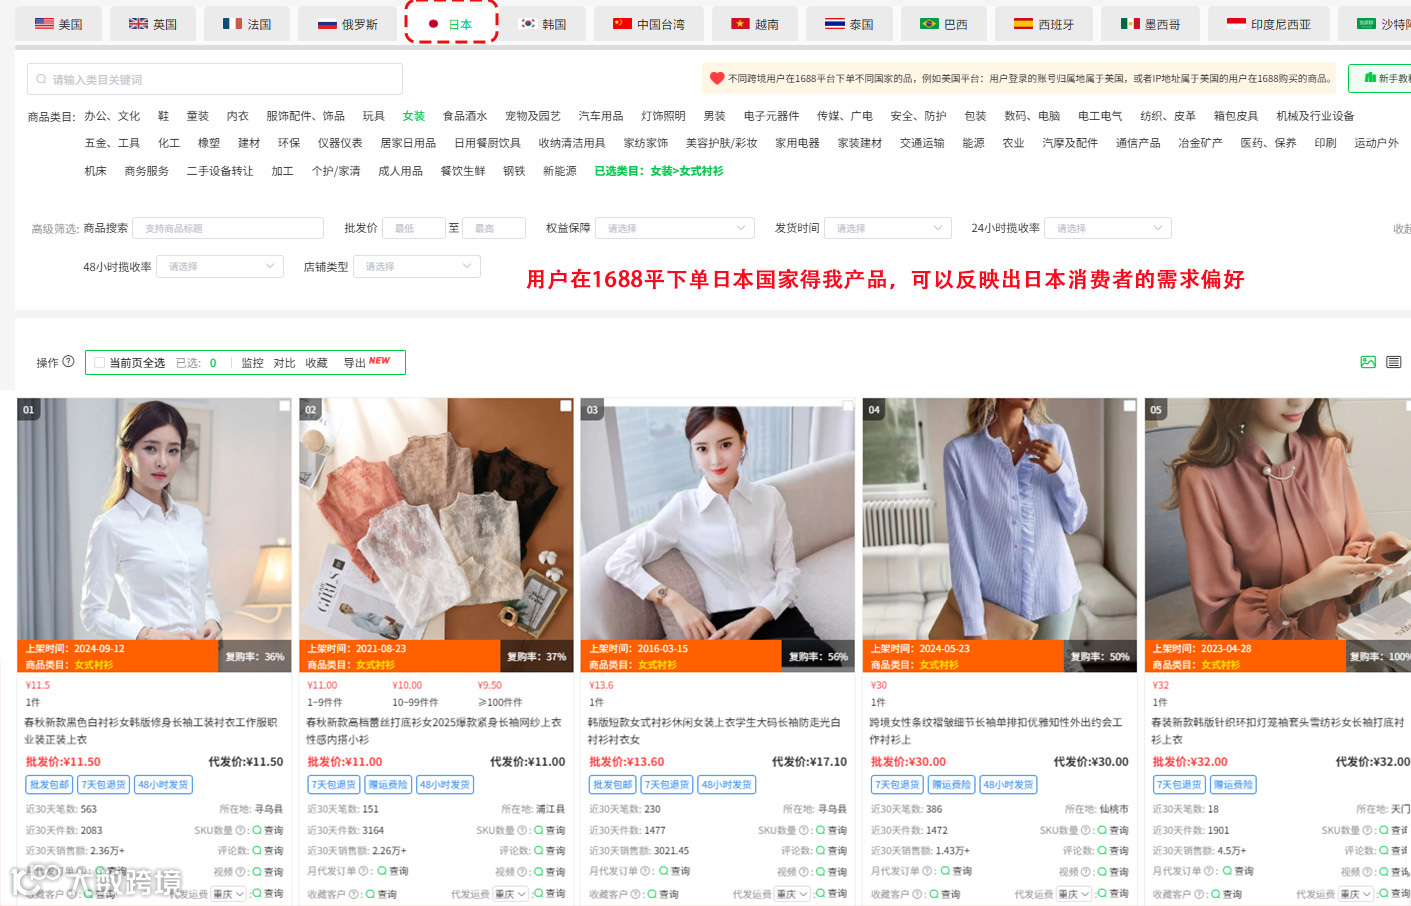Screen dimensions: 1411x906
Task: Query SKU数量 for product 02
Action: coord(550,830)
